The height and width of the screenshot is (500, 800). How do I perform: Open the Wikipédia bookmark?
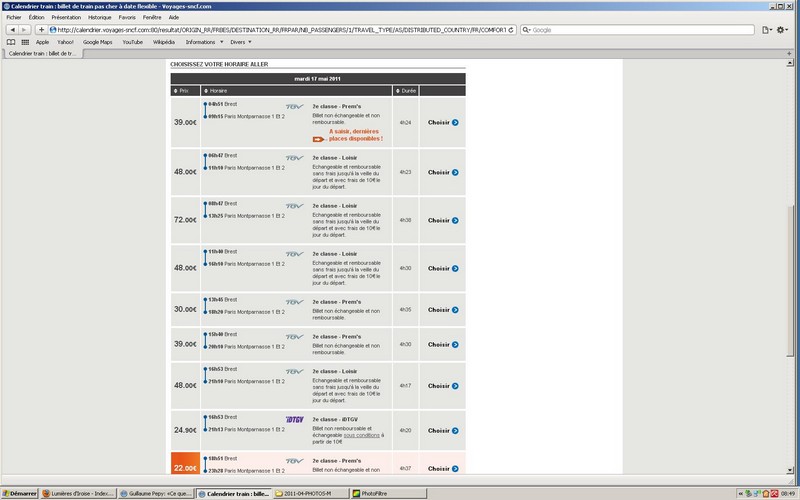click(164, 42)
